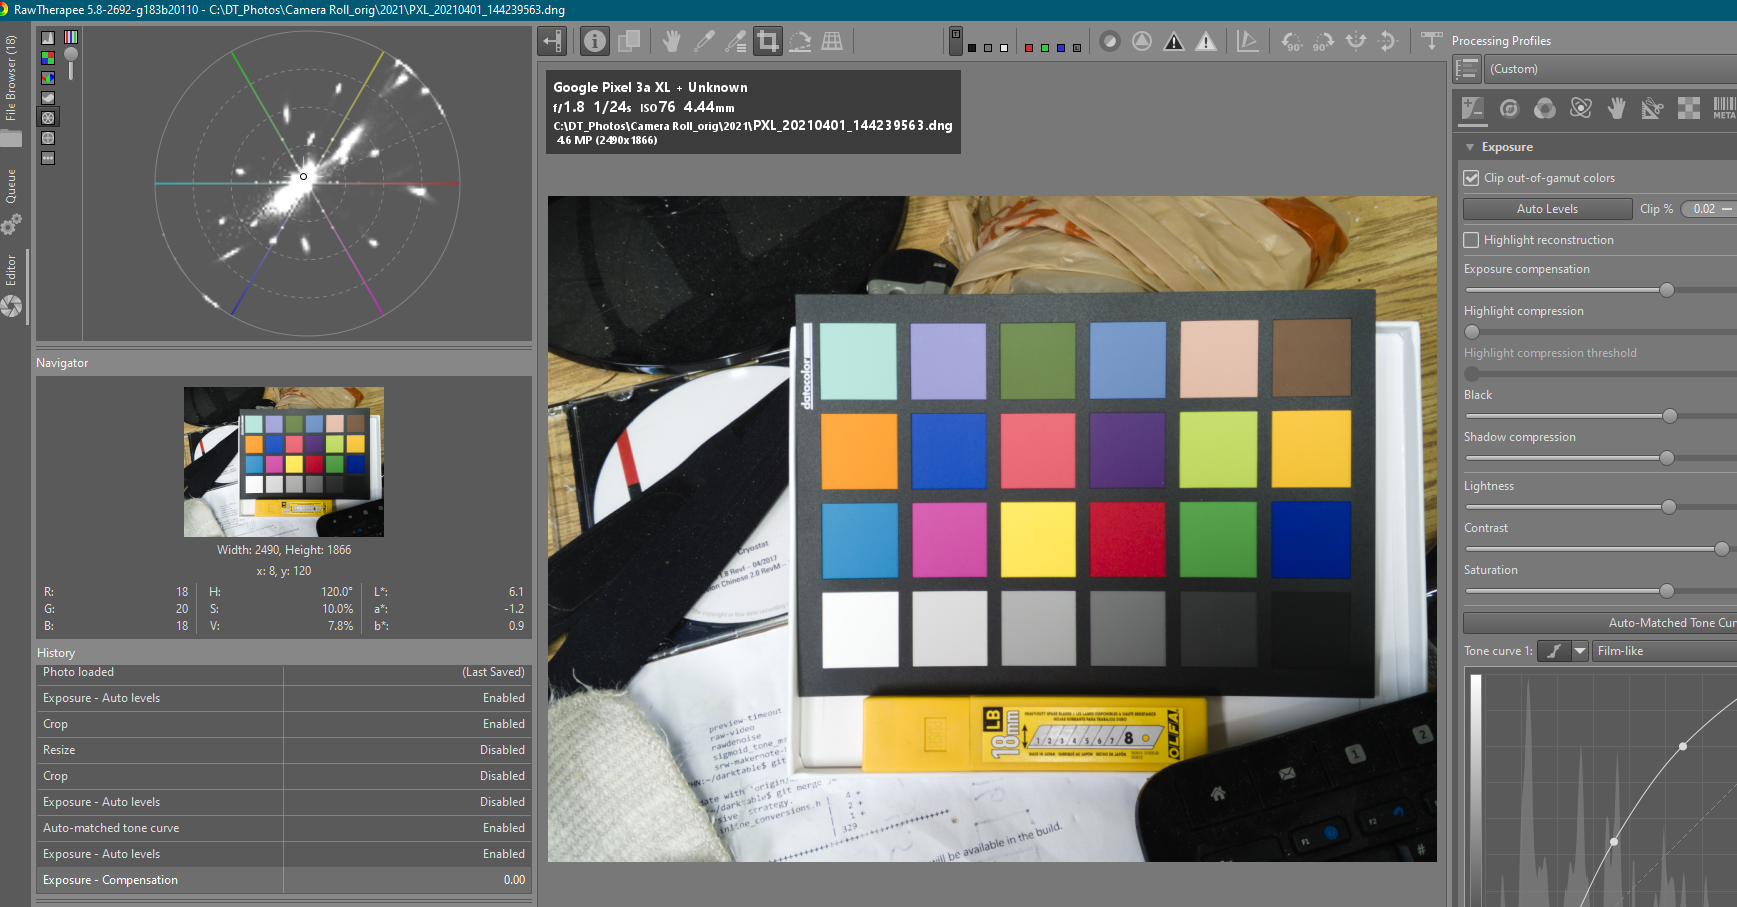
Task: Rotate image right 90 degrees
Action: [x=1323, y=41]
